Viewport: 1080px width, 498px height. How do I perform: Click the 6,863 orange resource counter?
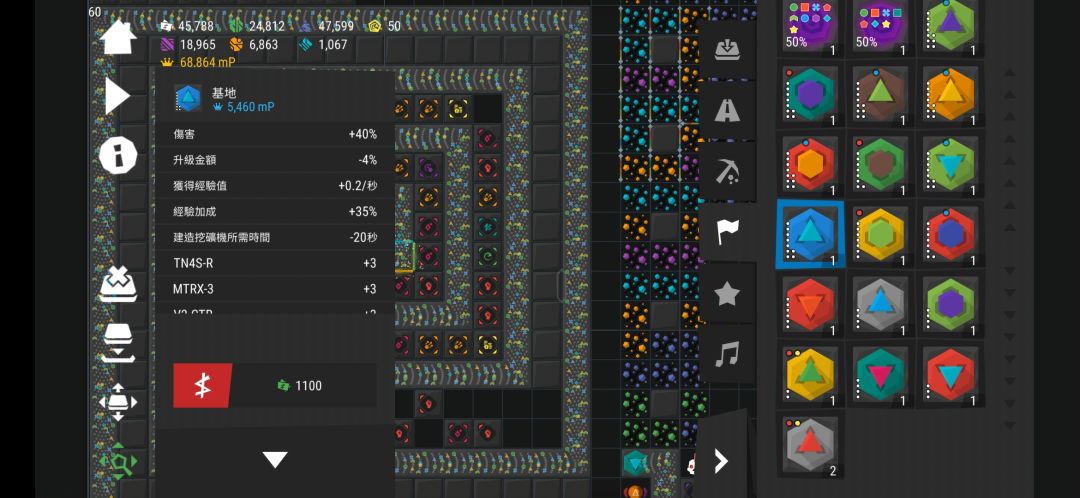click(x=254, y=45)
